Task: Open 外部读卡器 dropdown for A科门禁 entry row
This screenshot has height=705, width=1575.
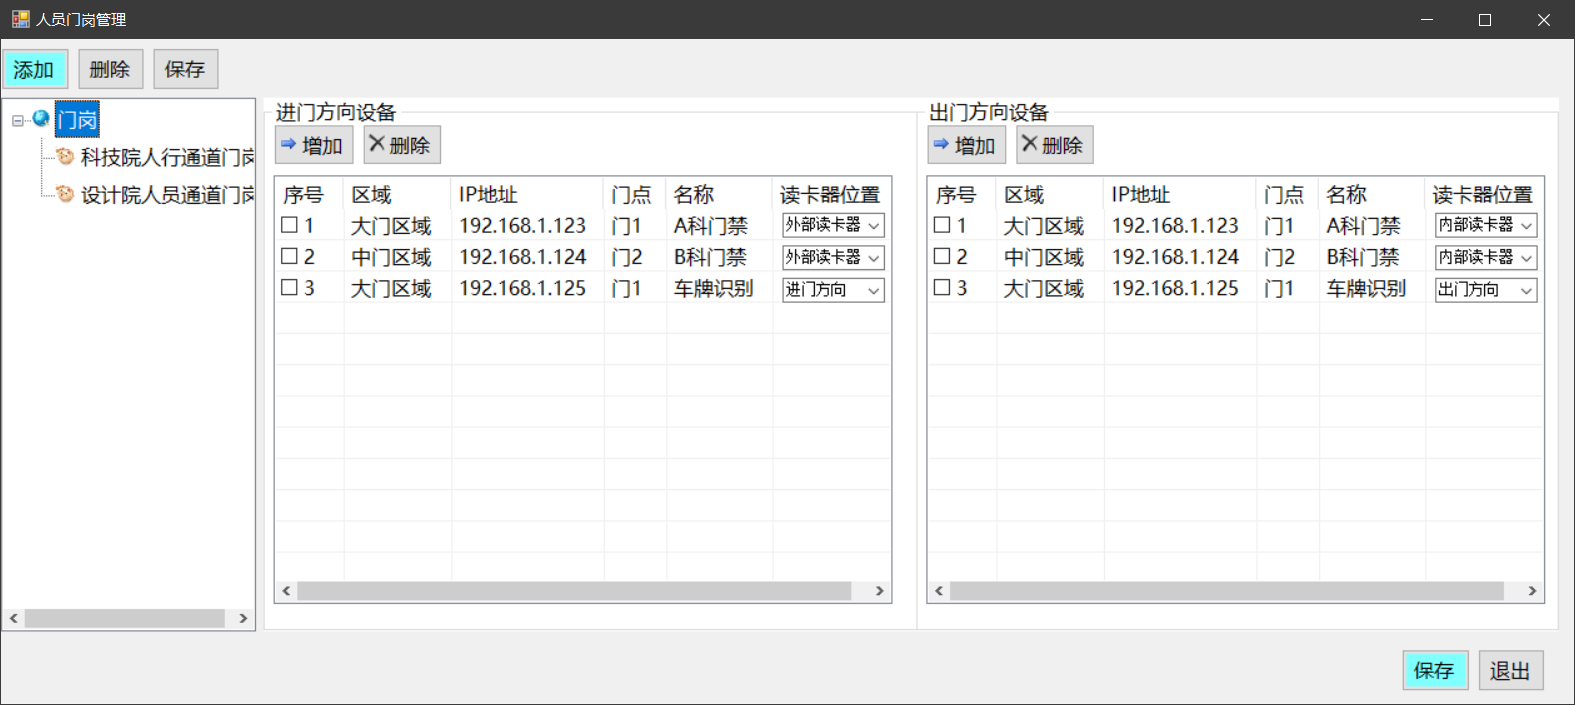Action: click(873, 226)
